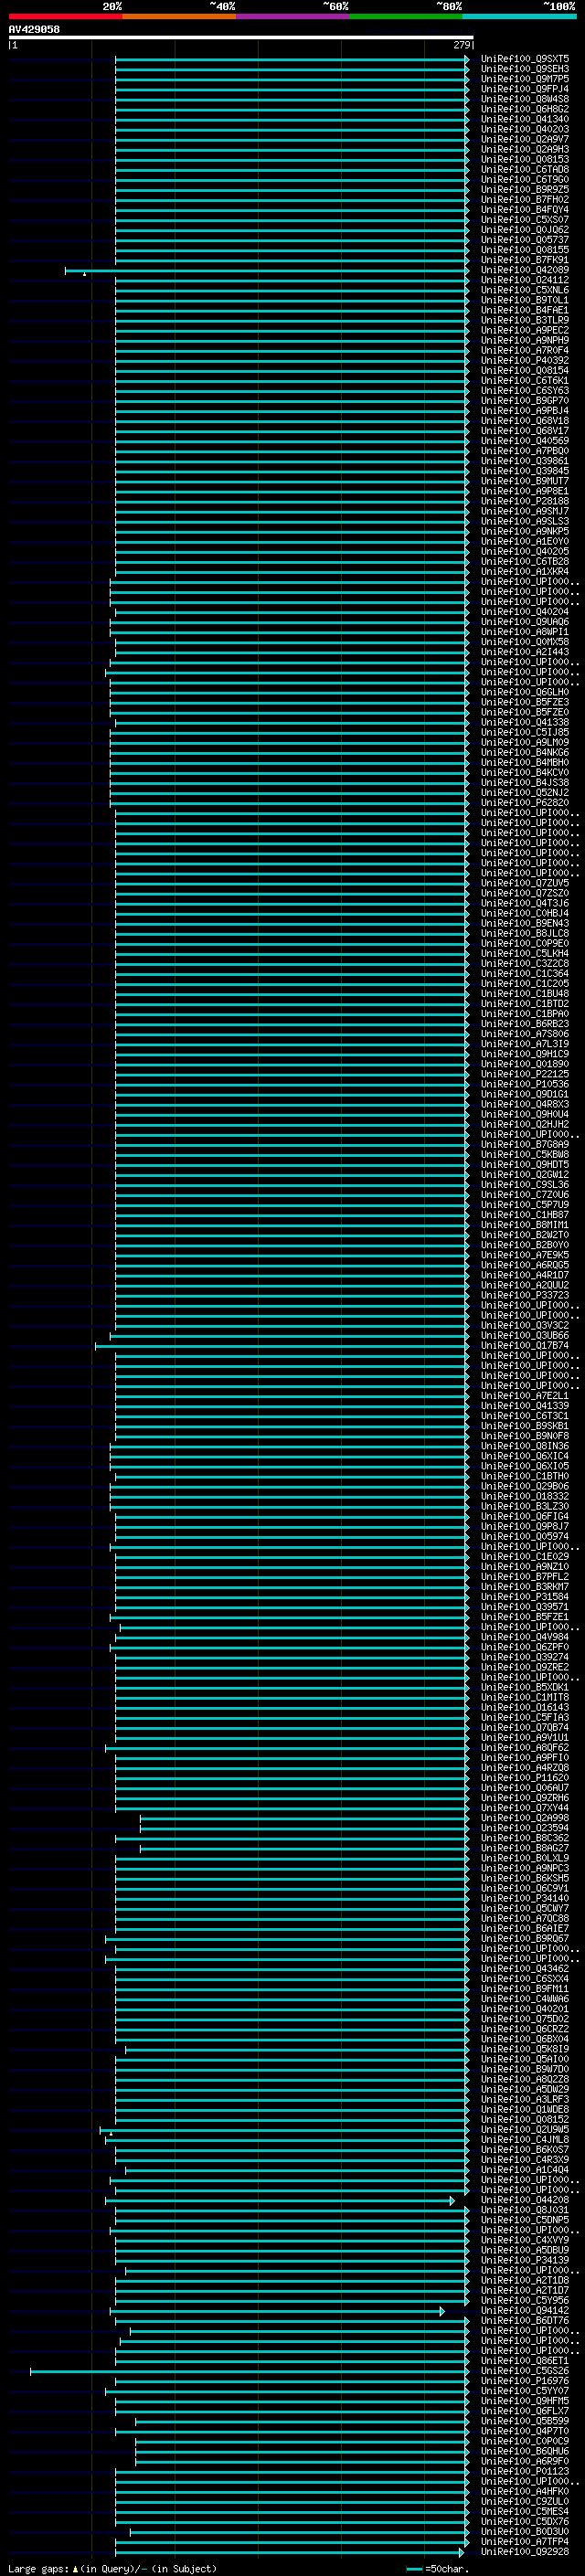Select hit UniRef100_P22125
The width and height of the screenshot is (585, 2576).
coord(524,1074)
